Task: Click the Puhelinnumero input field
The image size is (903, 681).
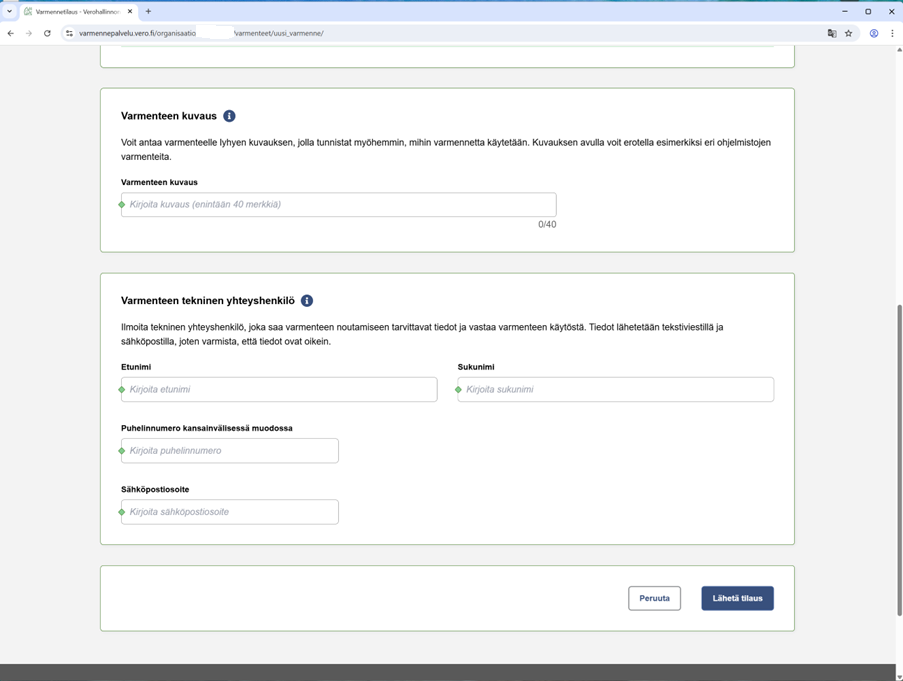Action: [230, 451]
